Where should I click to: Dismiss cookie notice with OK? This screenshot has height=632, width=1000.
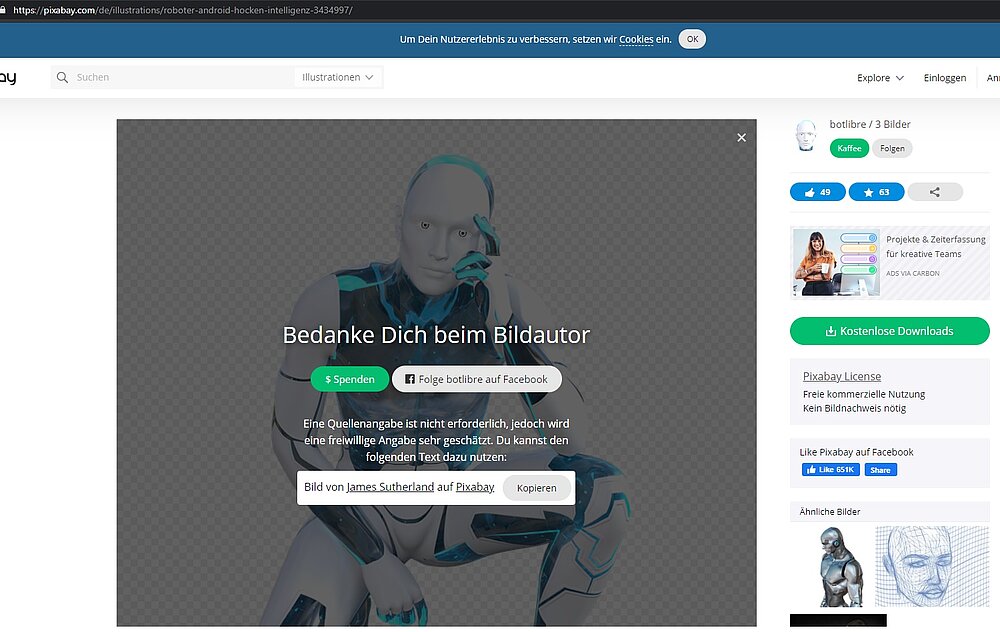coord(692,40)
